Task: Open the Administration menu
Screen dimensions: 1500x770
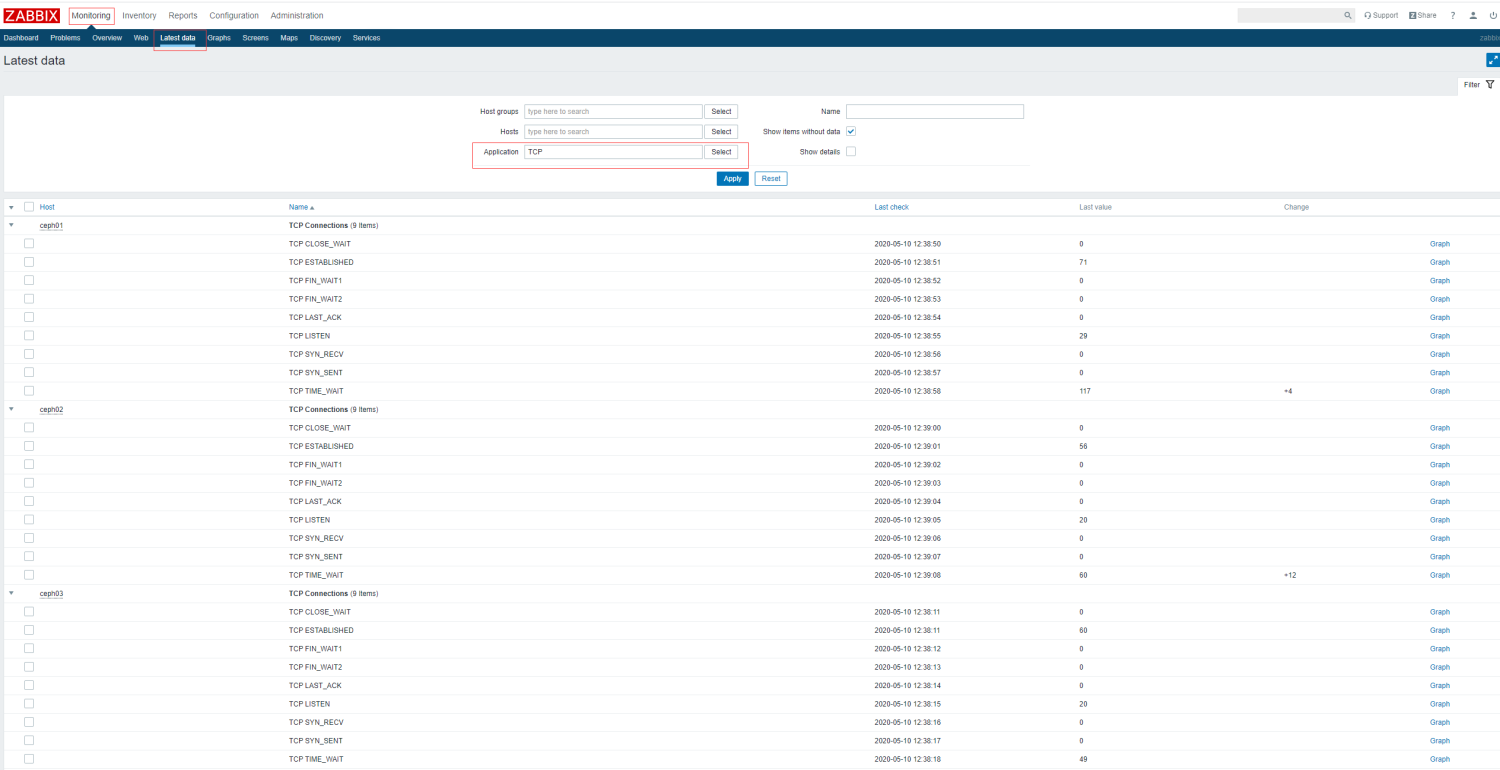Action: [297, 16]
